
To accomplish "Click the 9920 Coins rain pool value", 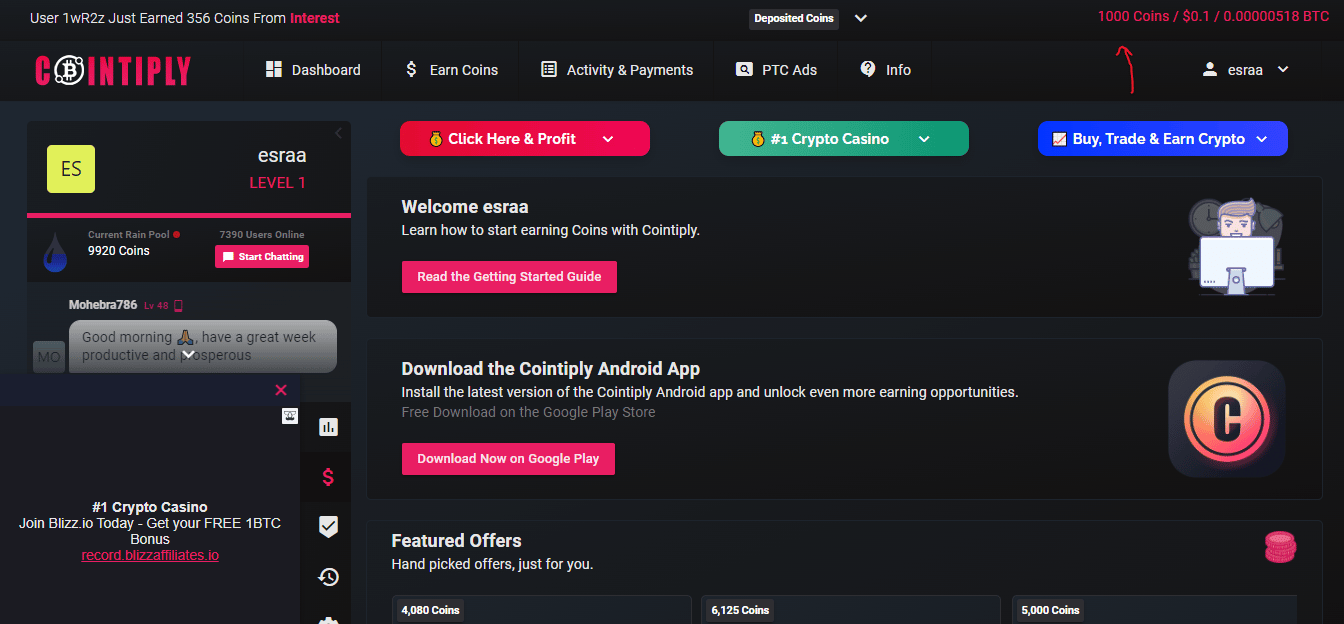I will pyautogui.click(x=118, y=251).
